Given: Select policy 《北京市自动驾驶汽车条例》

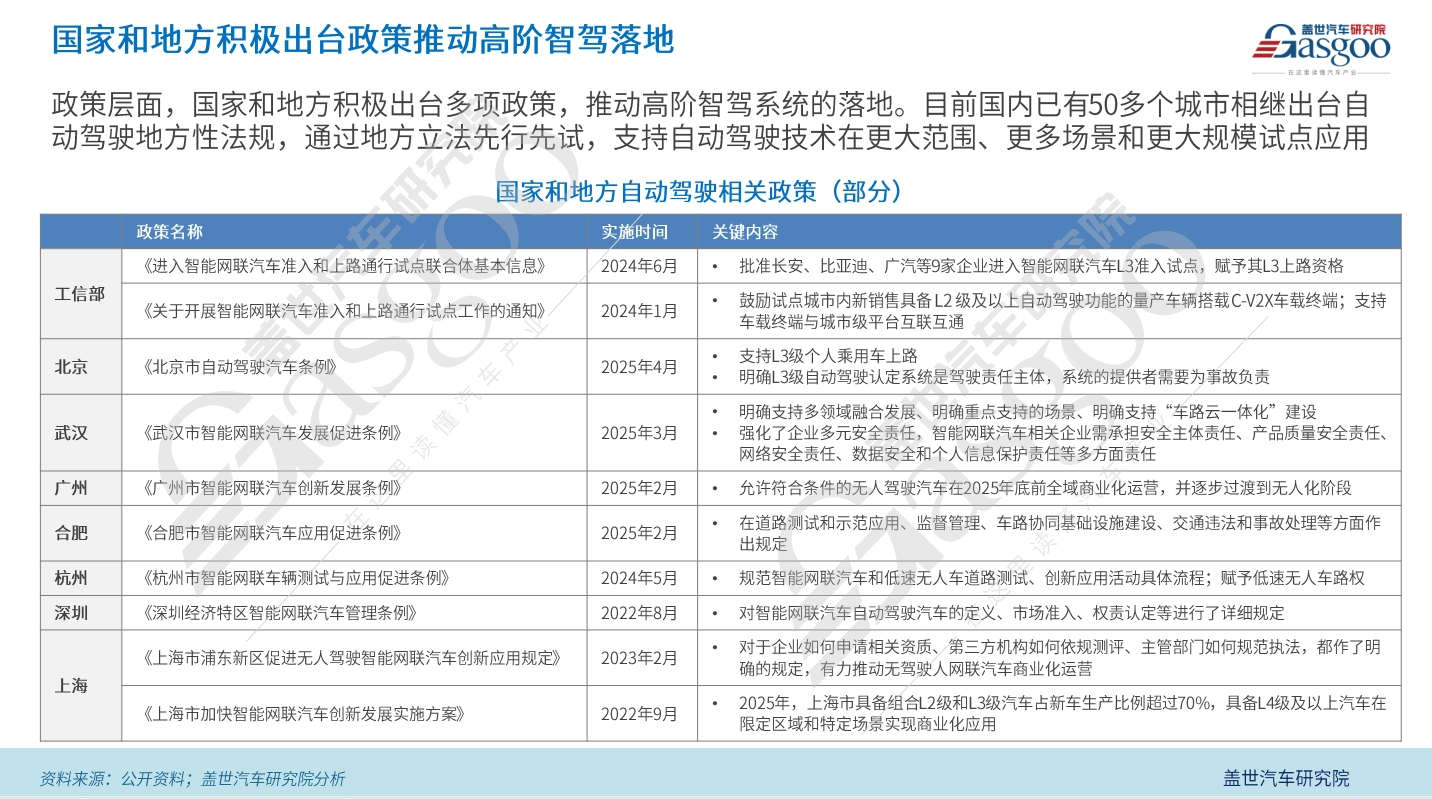Looking at the screenshot, I should click(x=240, y=367).
